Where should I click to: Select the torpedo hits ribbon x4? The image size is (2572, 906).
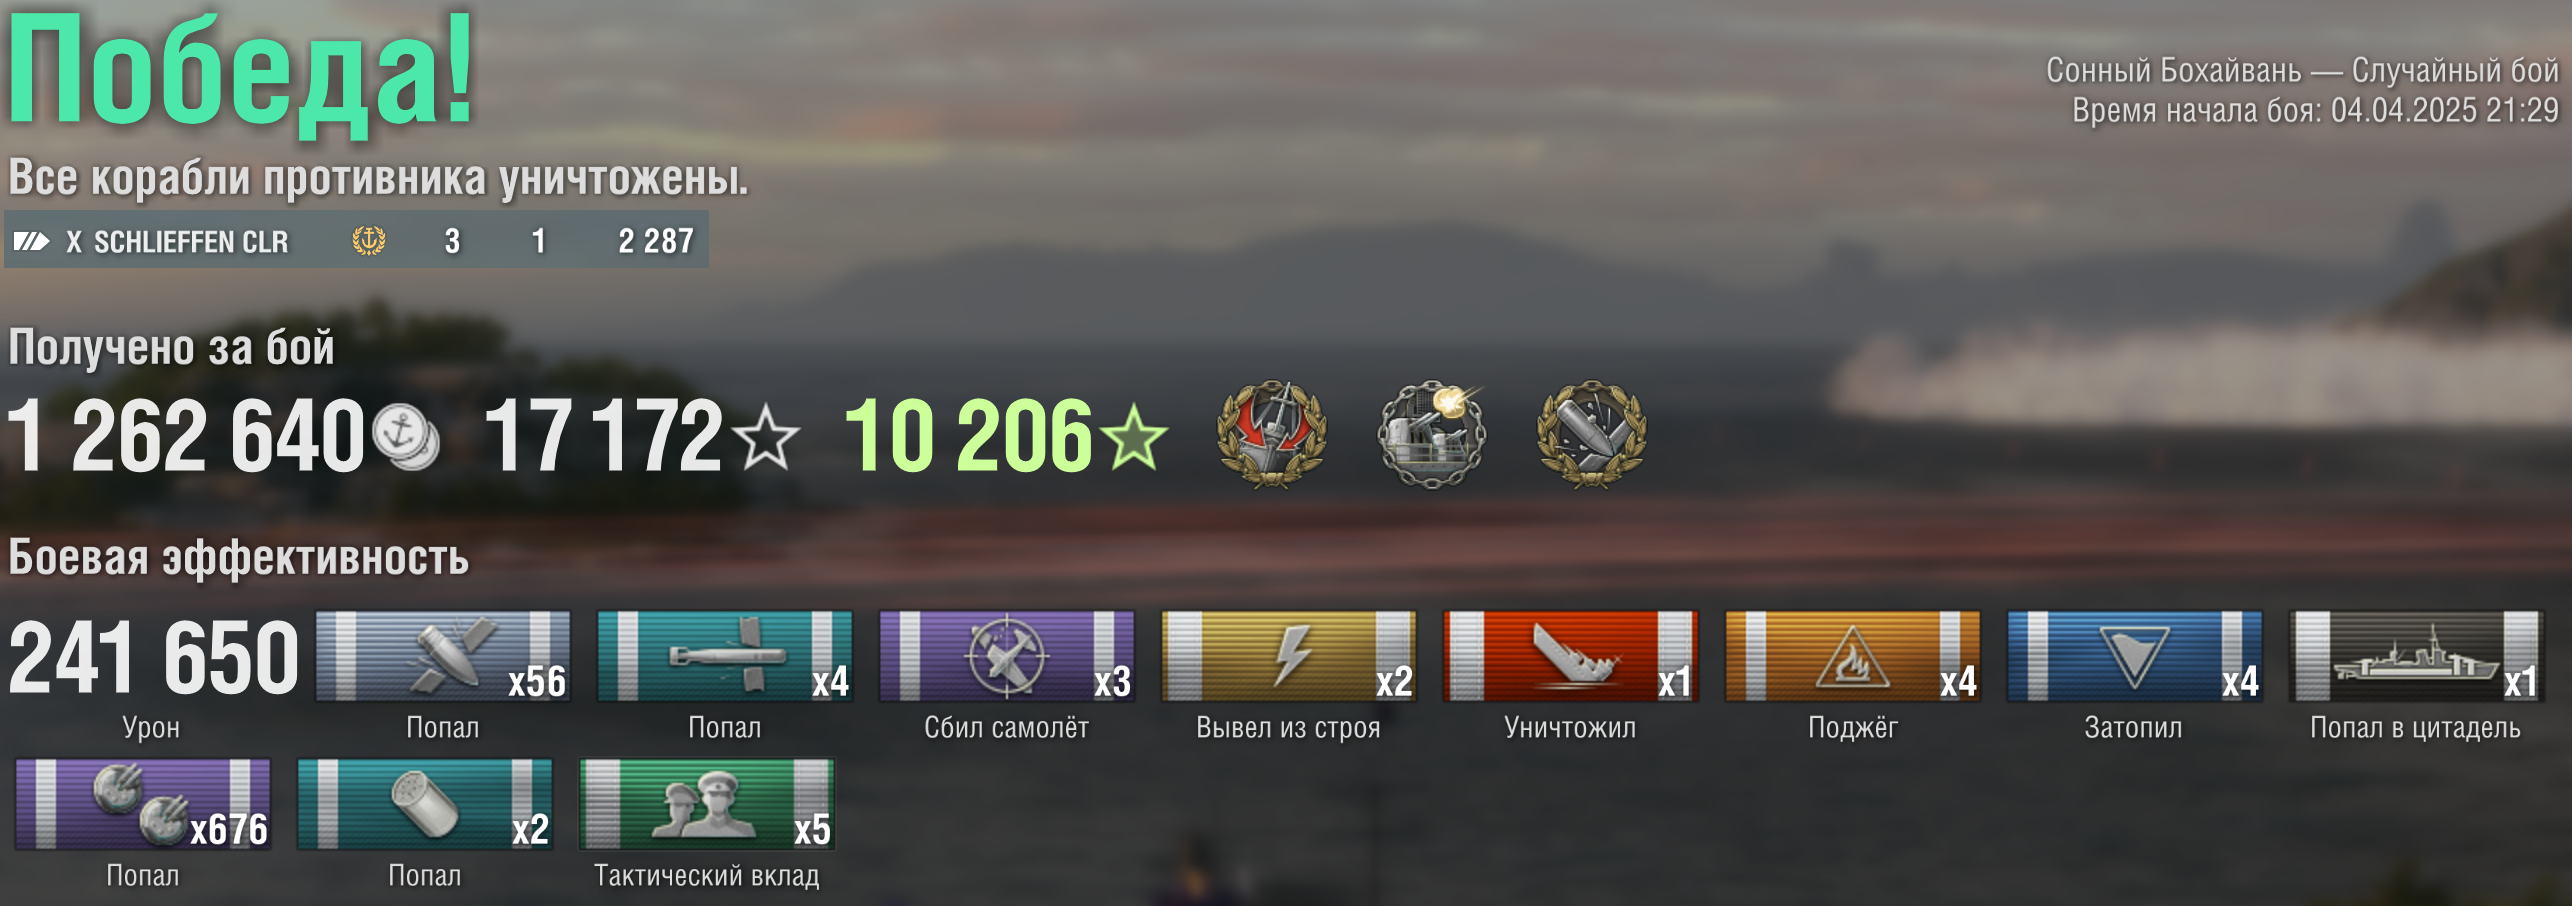coord(725,657)
